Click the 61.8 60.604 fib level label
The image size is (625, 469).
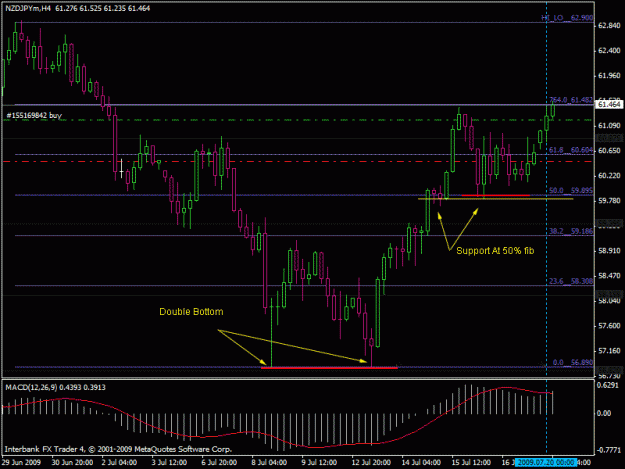(x=571, y=150)
